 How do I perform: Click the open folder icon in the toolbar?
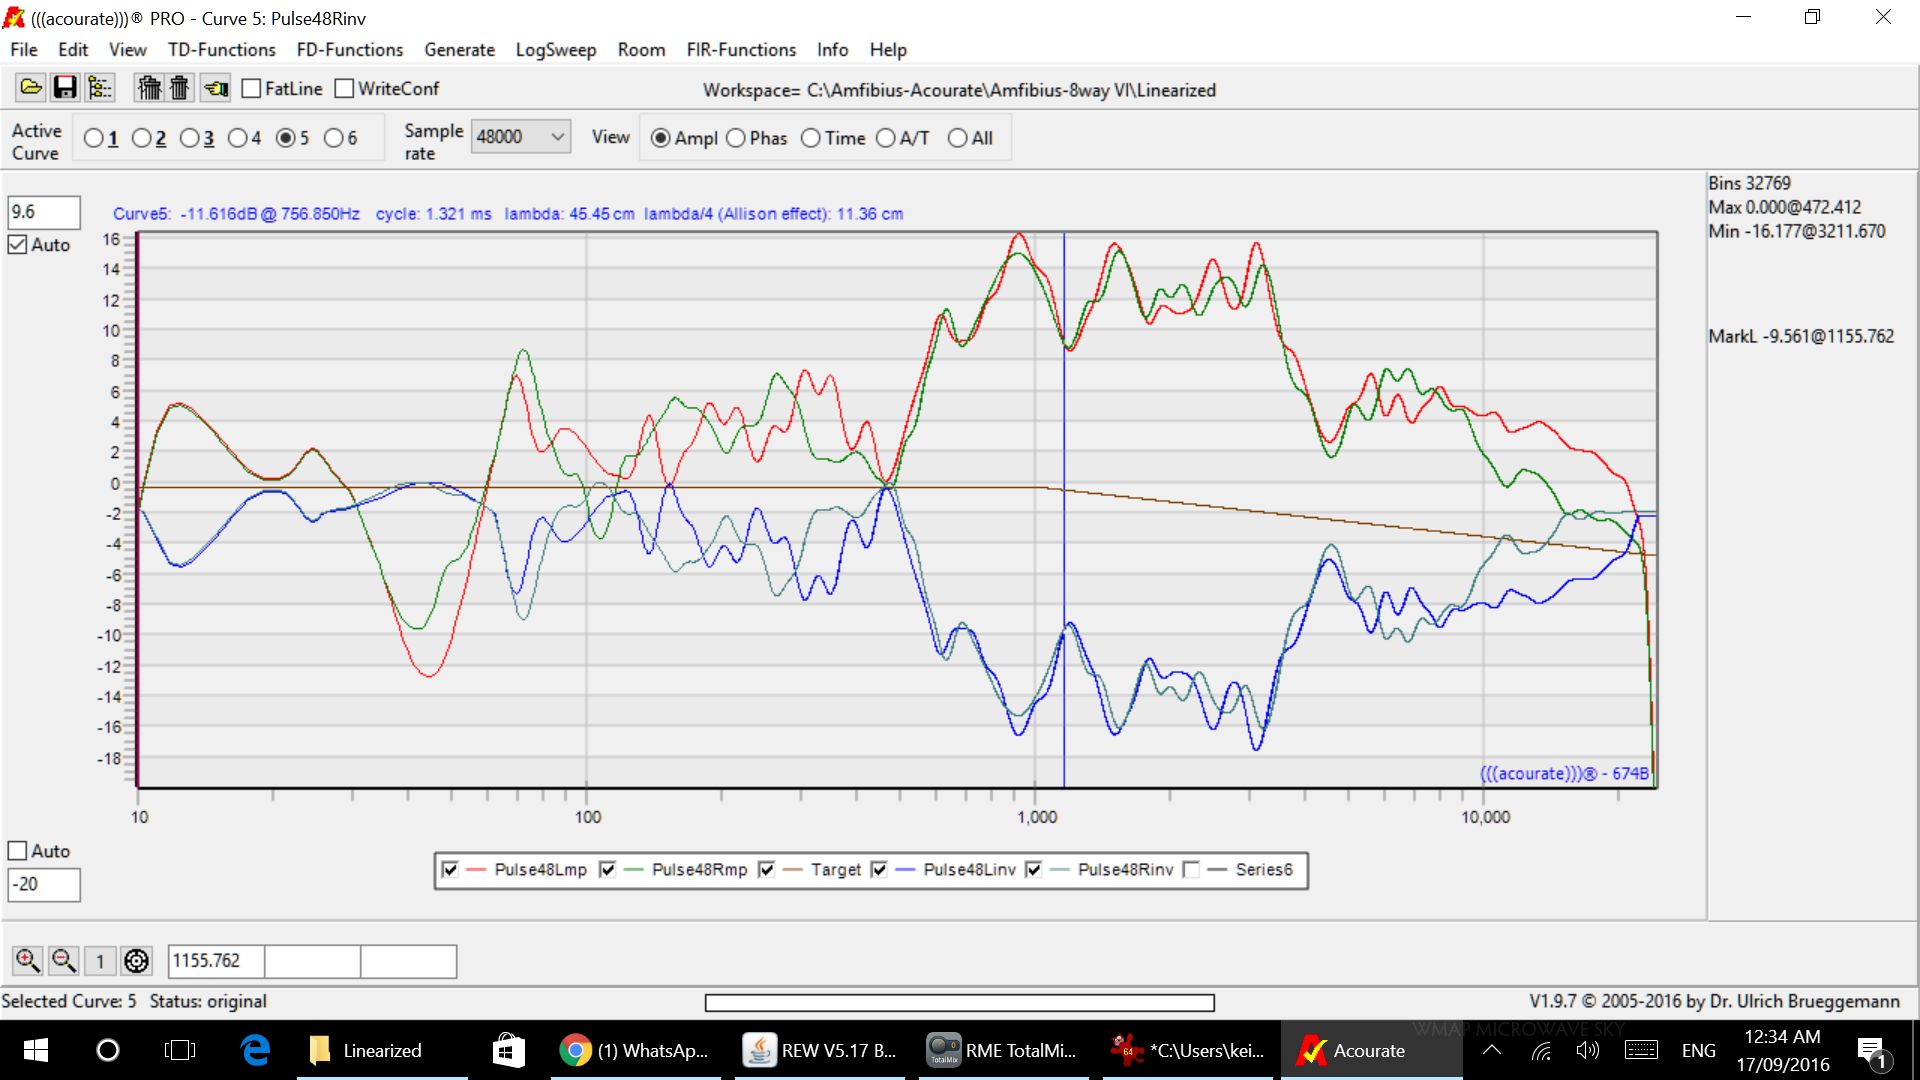[31, 88]
